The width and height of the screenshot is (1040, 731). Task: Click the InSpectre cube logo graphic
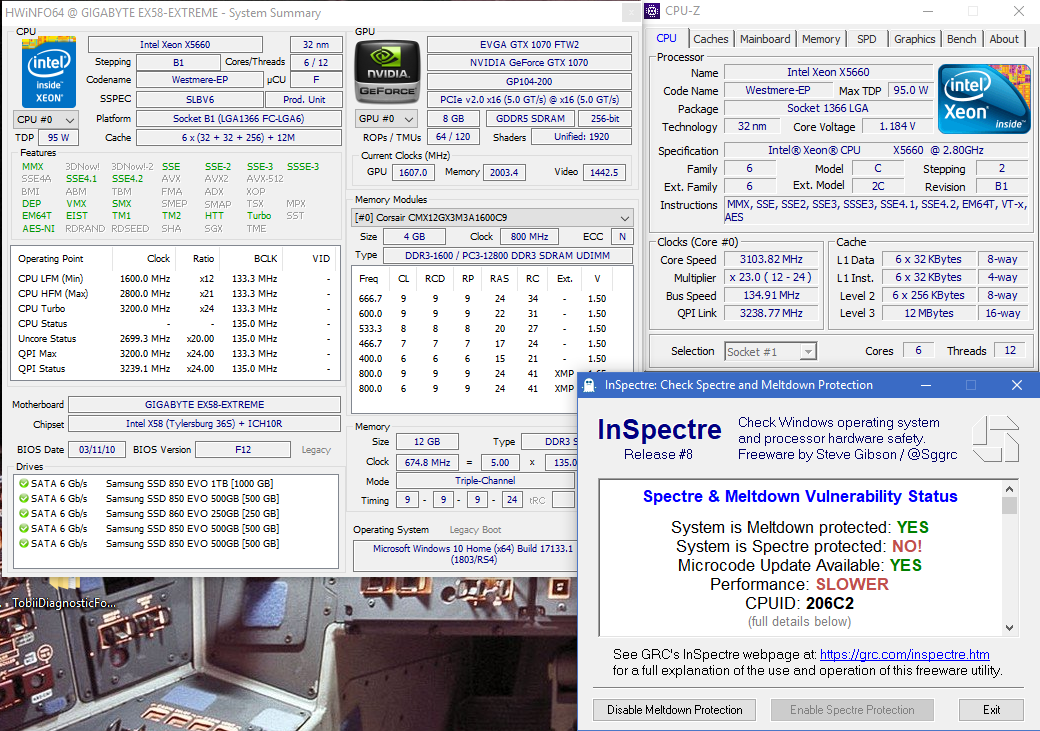(995, 438)
